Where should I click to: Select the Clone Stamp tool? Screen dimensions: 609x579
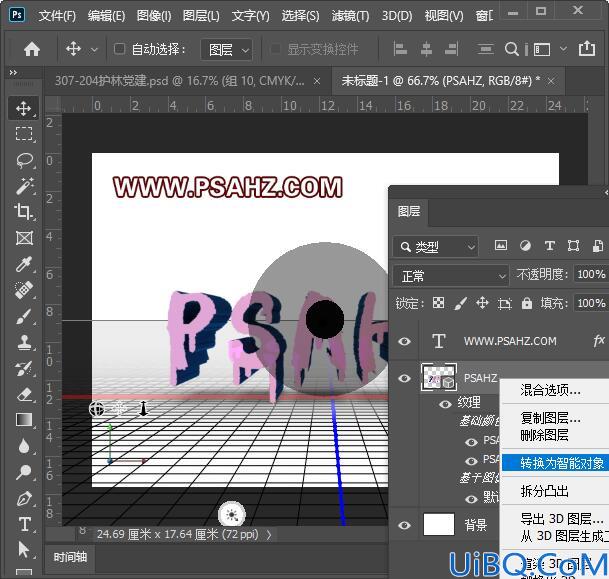[24, 342]
